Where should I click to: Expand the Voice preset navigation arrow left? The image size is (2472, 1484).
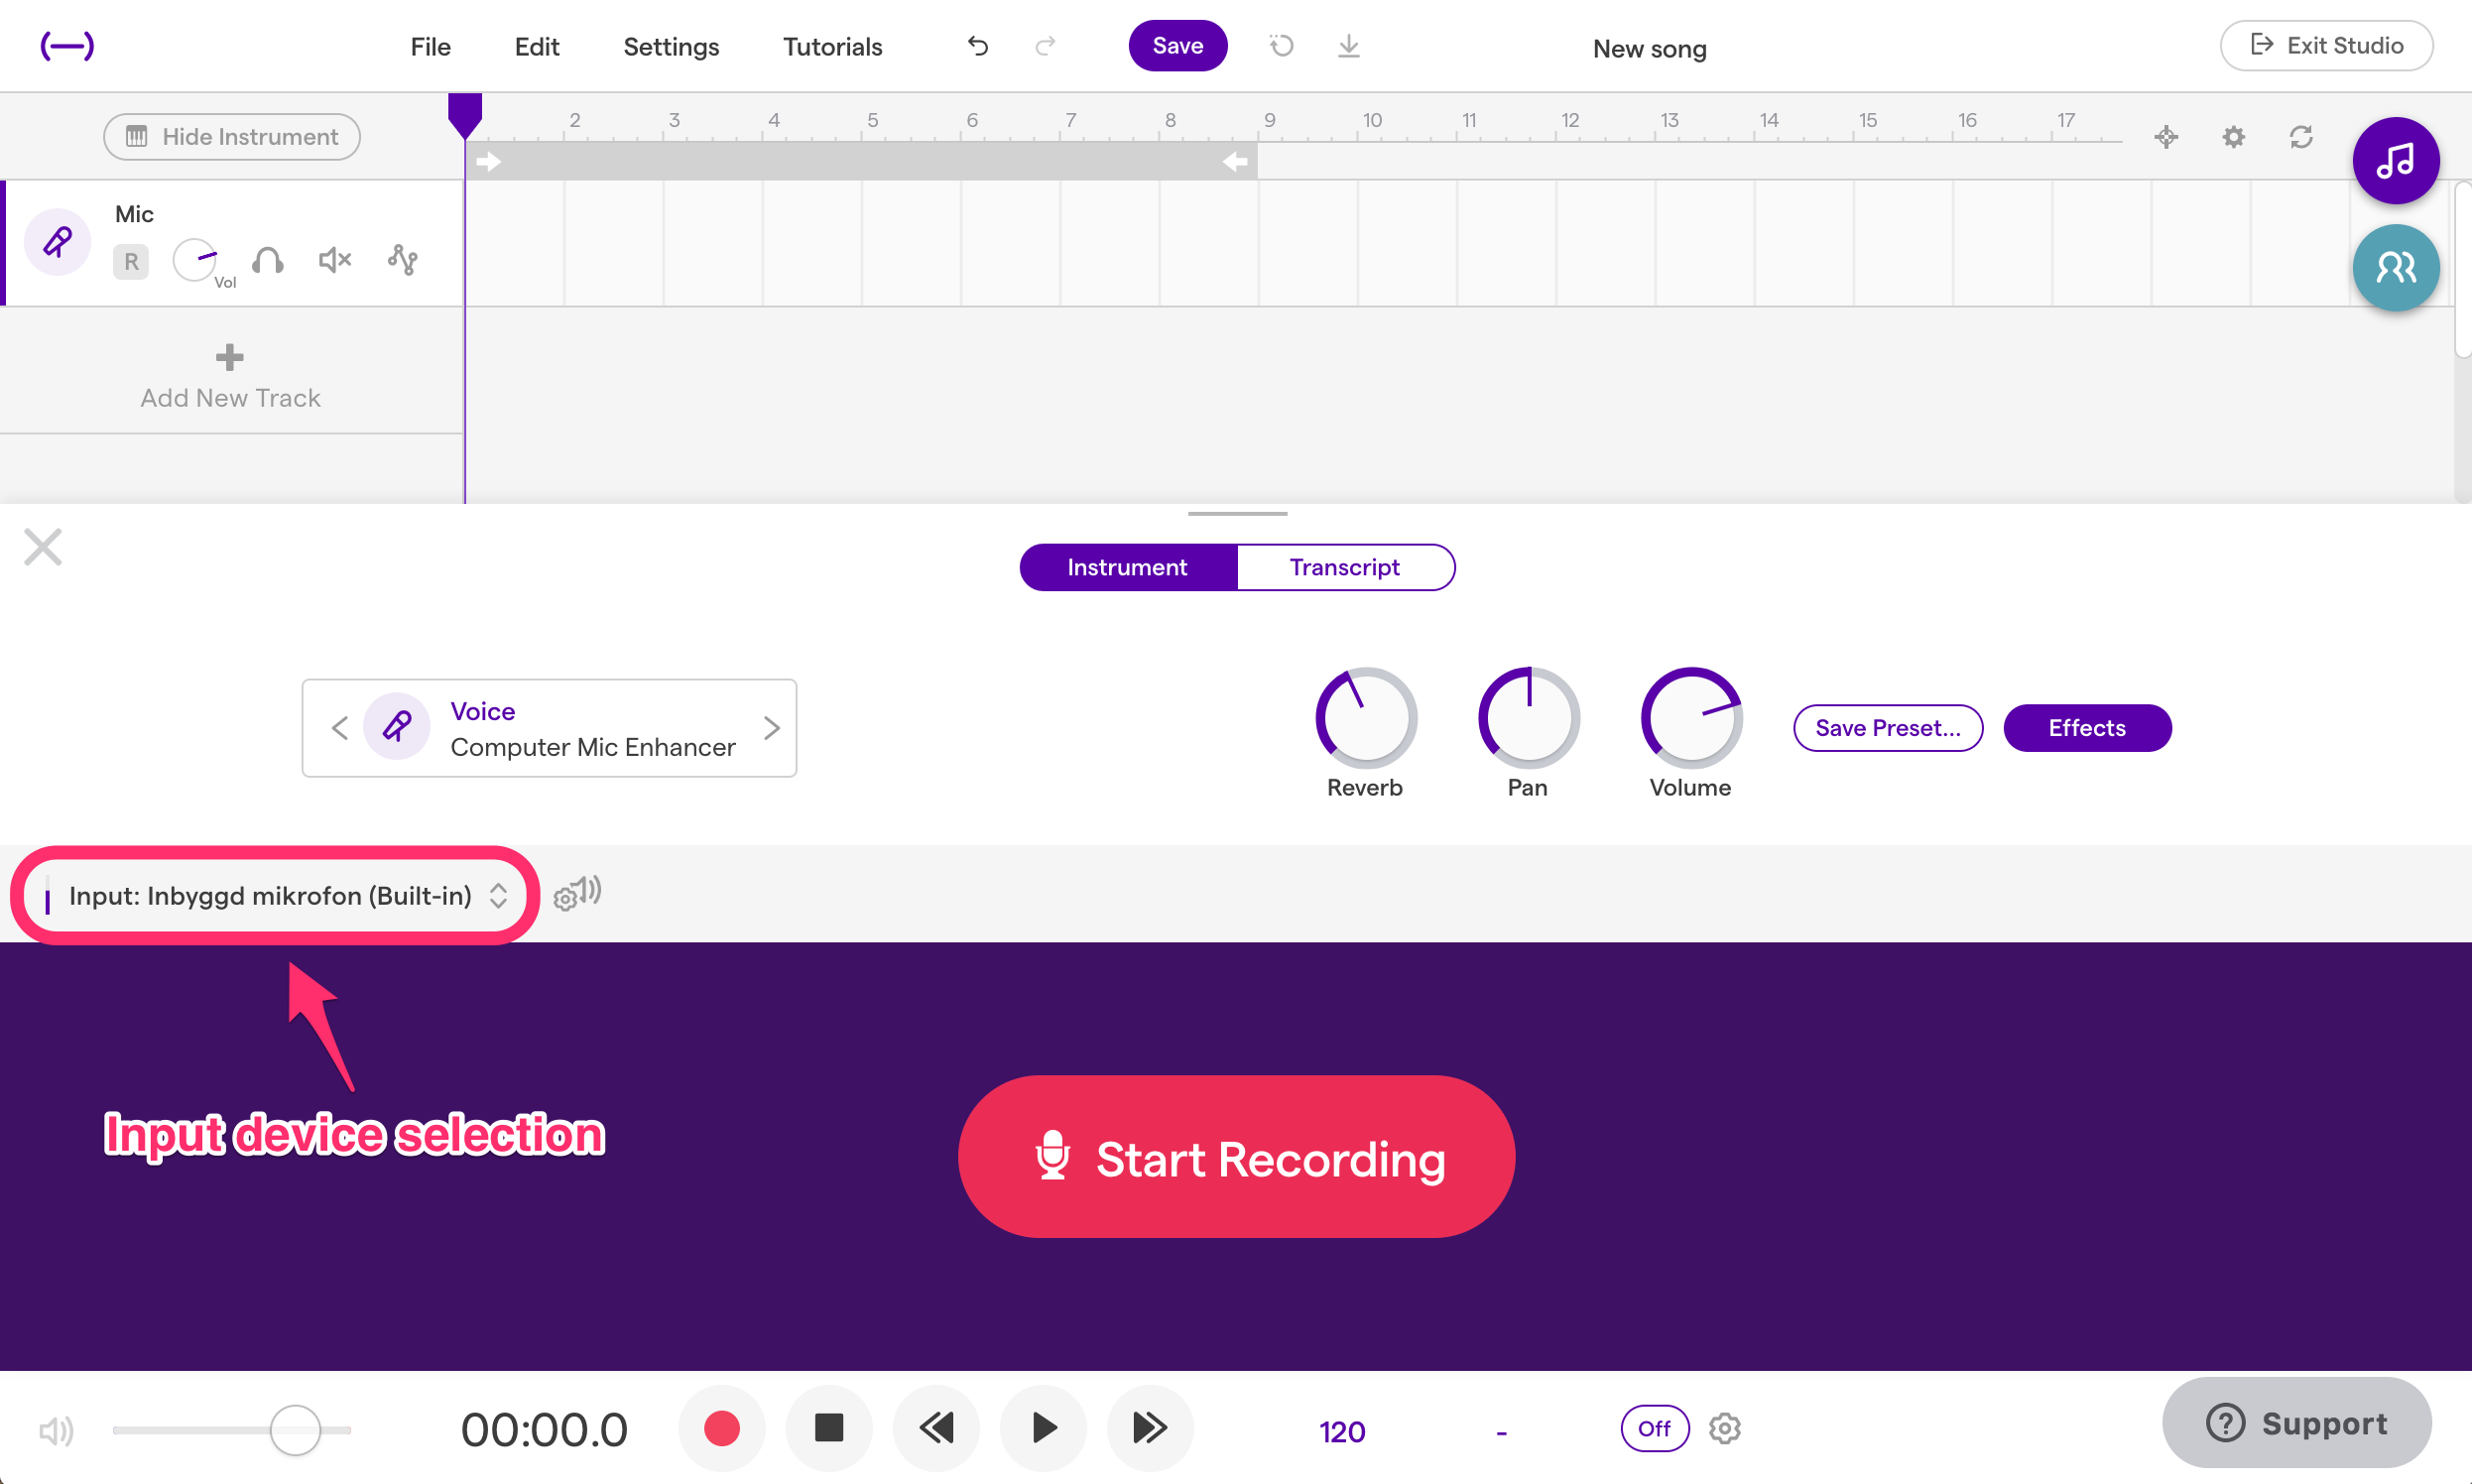[339, 728]
